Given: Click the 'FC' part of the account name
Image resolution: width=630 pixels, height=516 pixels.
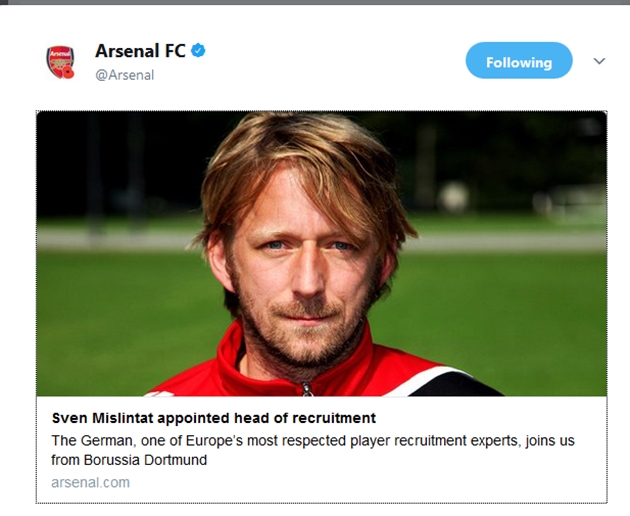Looking at the screenshot, I should 173,50.
